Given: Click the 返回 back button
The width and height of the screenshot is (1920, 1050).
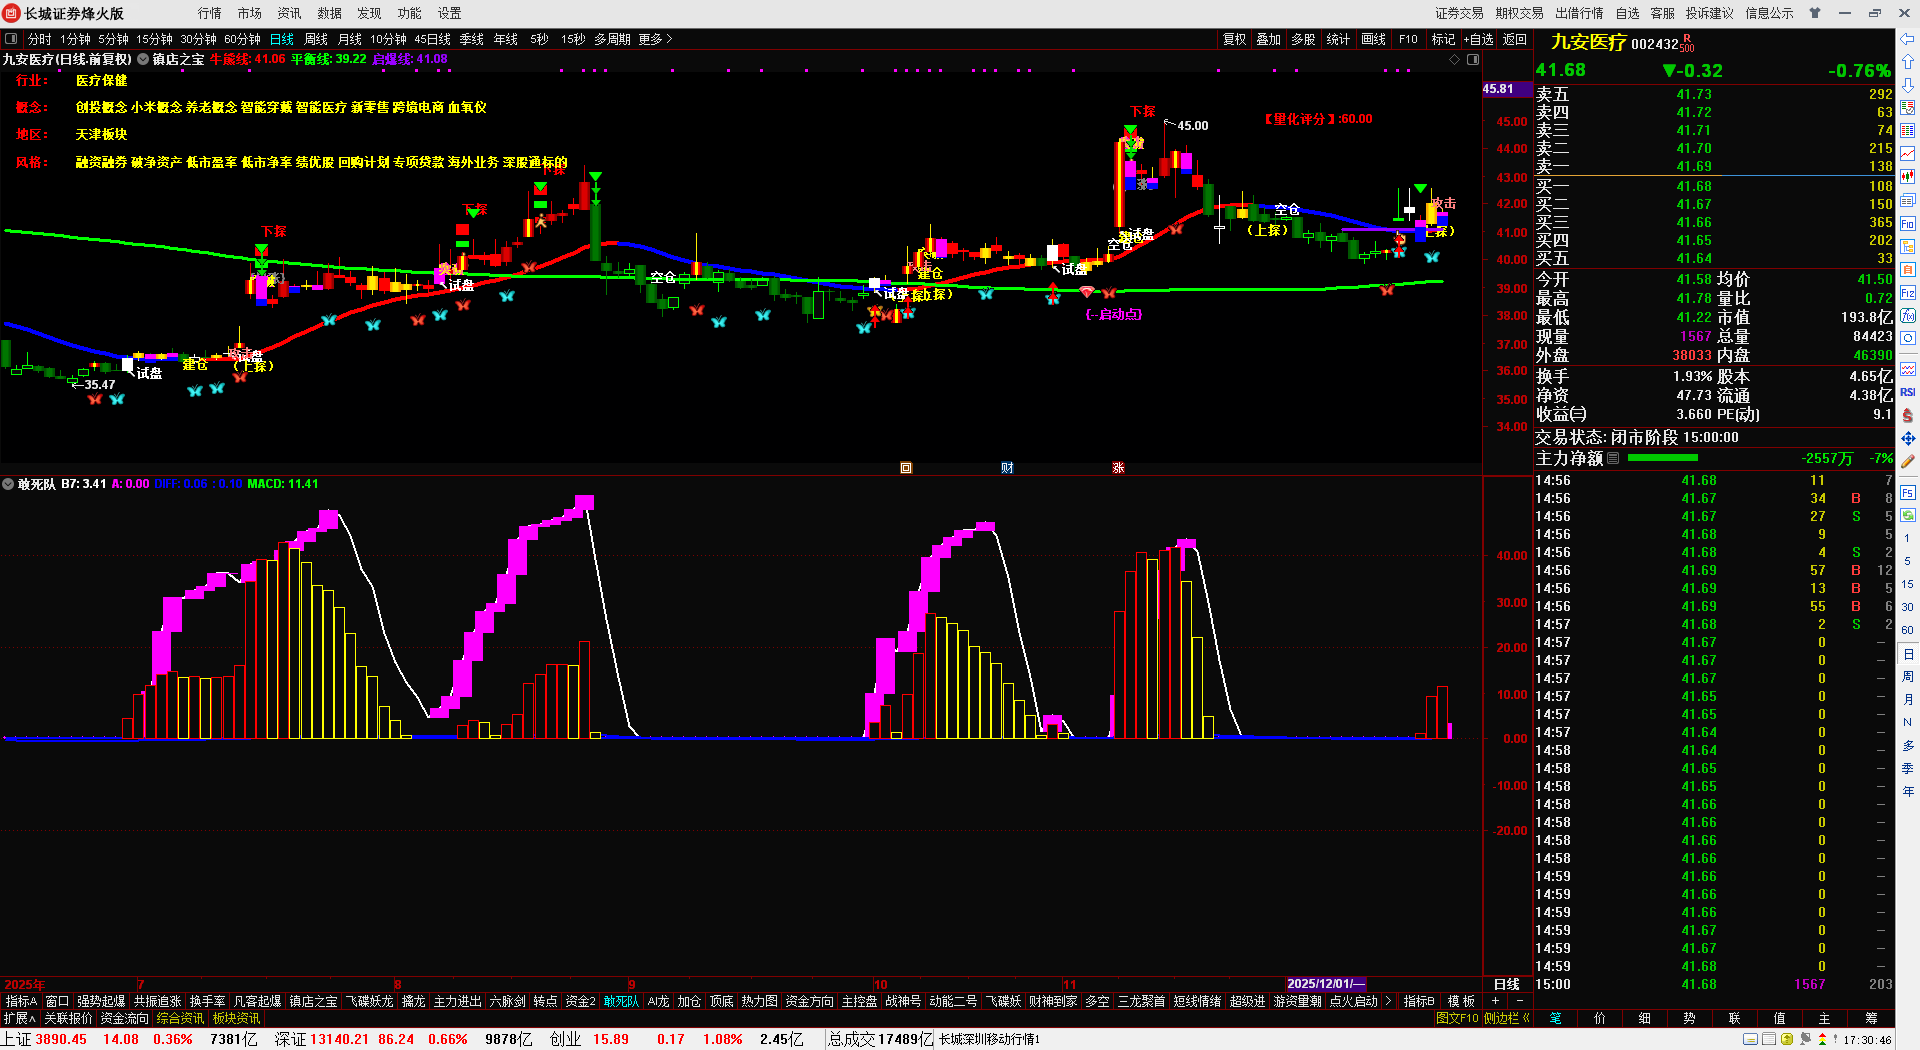Looking at the screenshot, I should (x=1515, y=39).
